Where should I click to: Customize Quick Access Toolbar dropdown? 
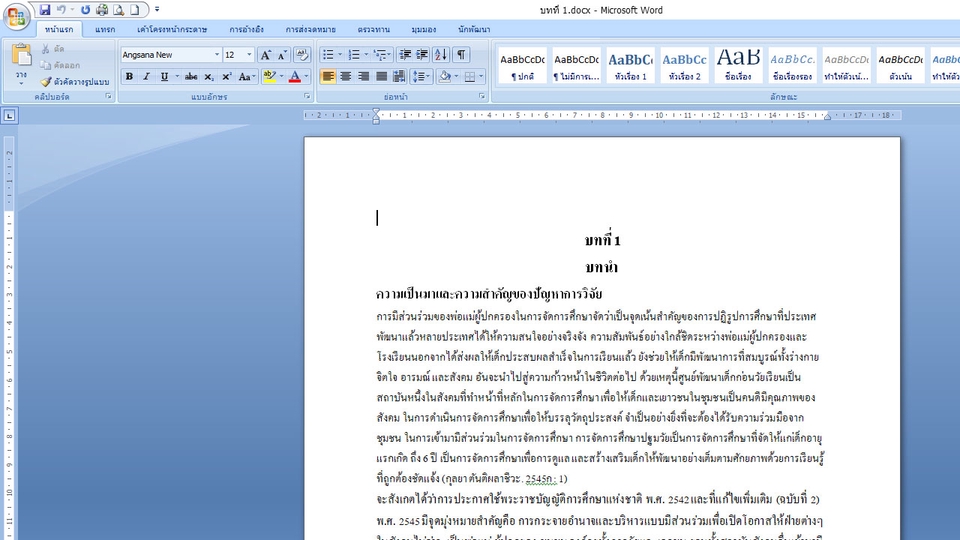pyautogui.click(x=157, y=10)
